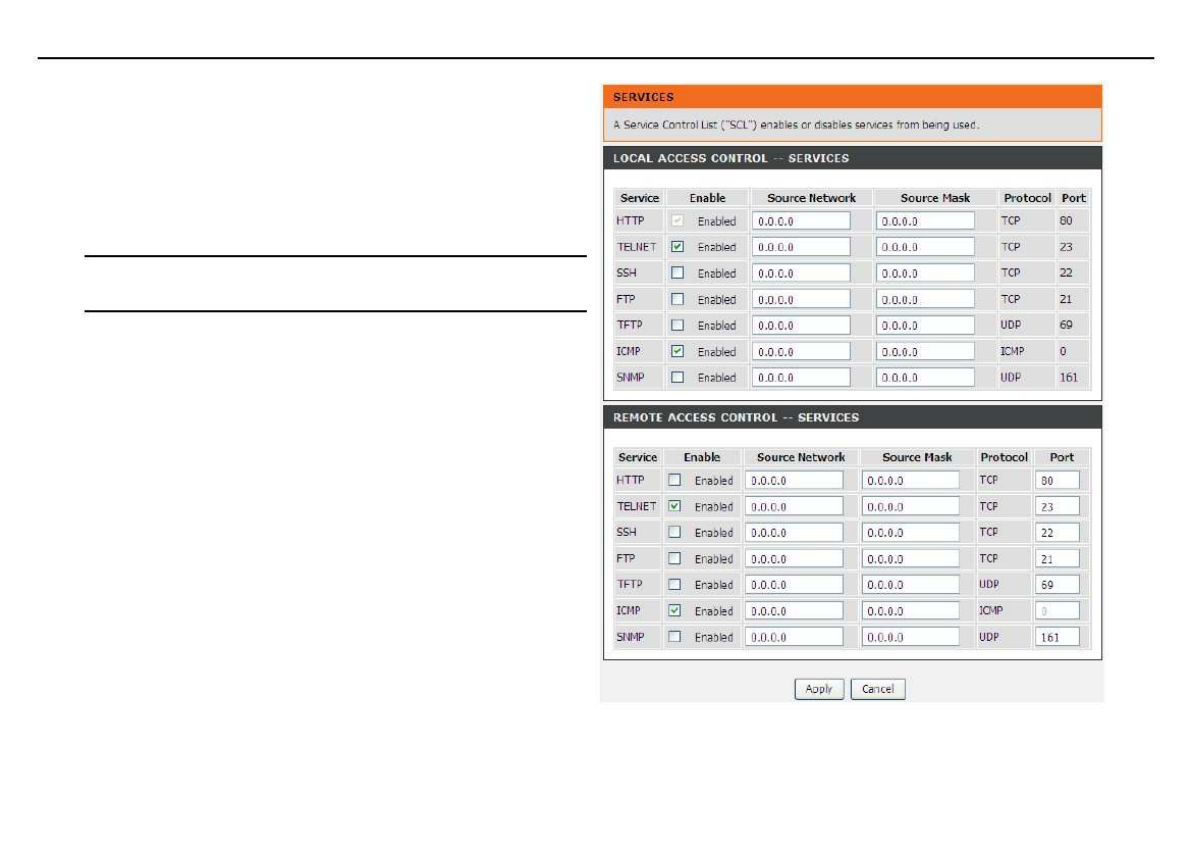Edit local TFTP Source Mask field
Image resolution: width=1190 pixels, height=843 pixels.
coord(925,325)
